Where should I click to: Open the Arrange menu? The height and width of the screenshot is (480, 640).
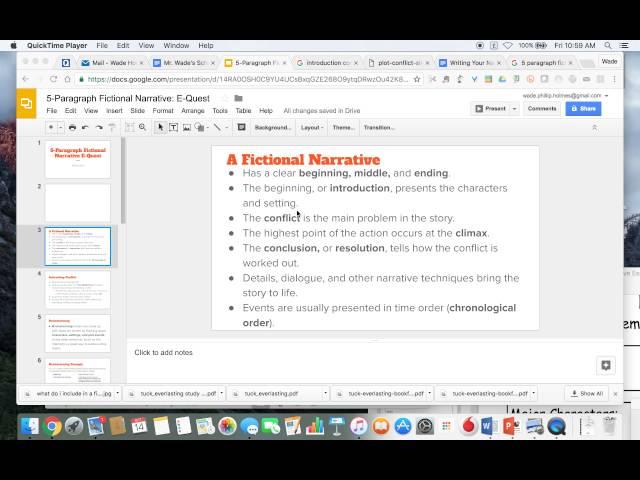193,111
